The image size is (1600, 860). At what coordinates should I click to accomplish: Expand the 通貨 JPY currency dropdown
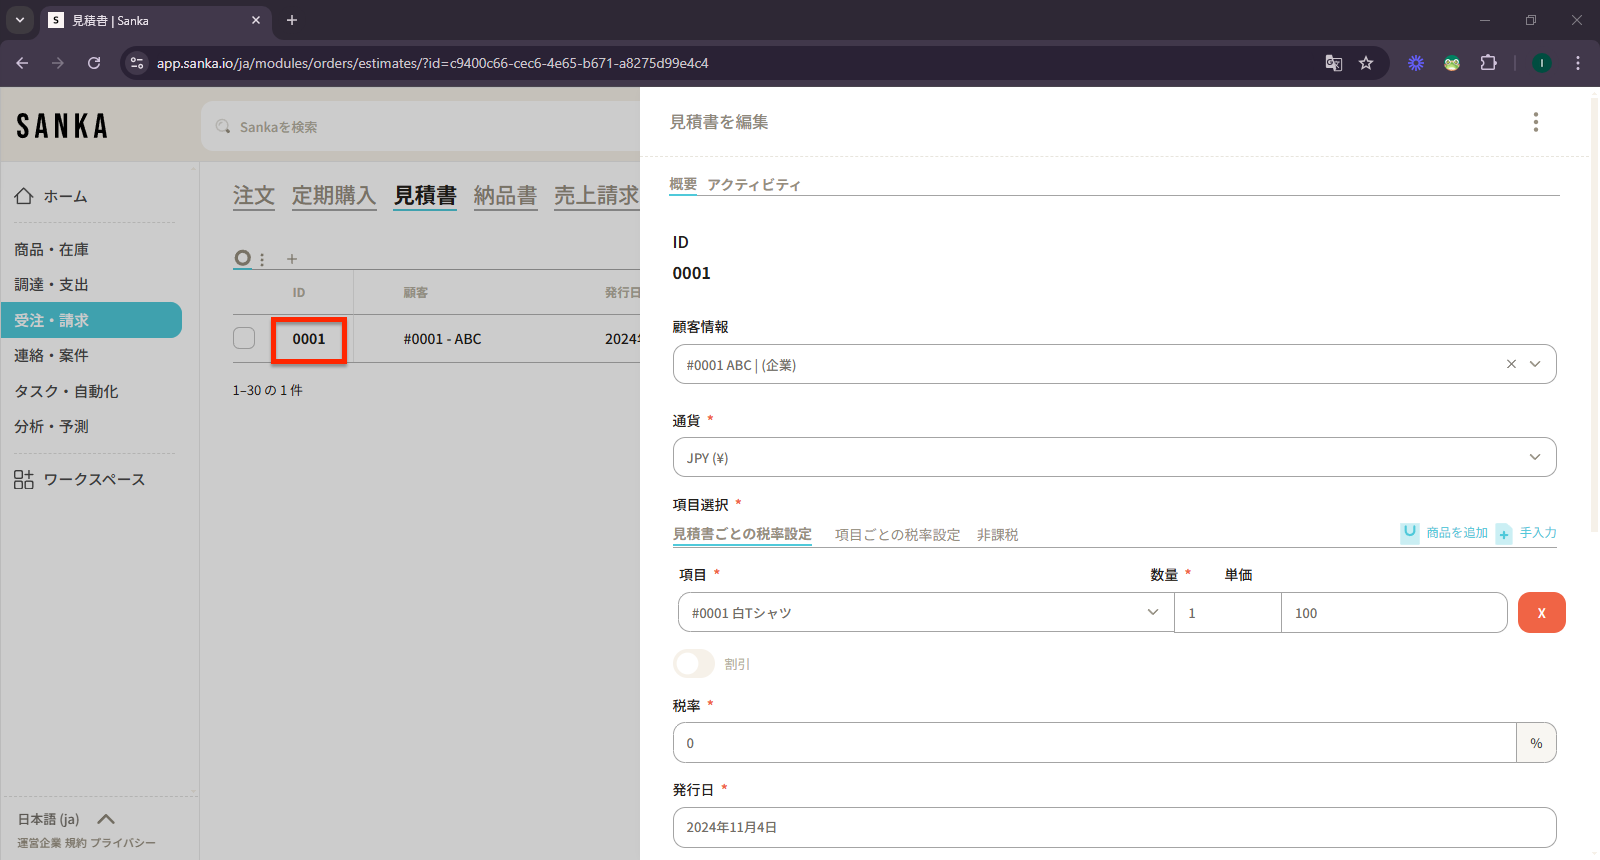(x=1114, y=458)
